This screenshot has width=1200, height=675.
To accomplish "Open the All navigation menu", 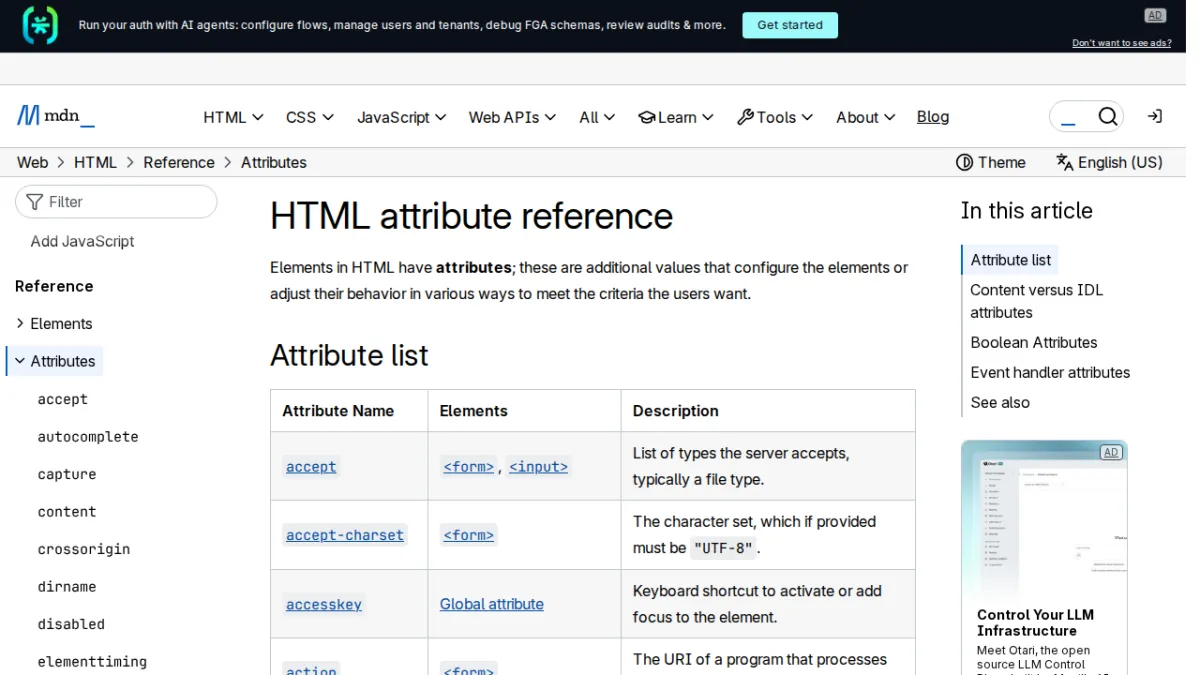I will (x=597, y=117).
